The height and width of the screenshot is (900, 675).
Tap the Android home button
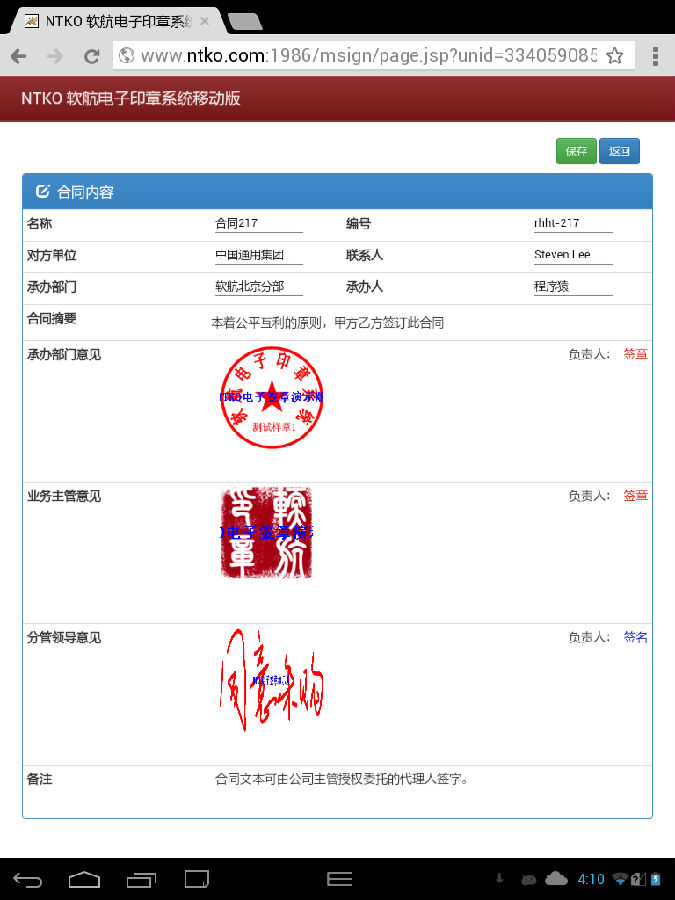[84, 879]
